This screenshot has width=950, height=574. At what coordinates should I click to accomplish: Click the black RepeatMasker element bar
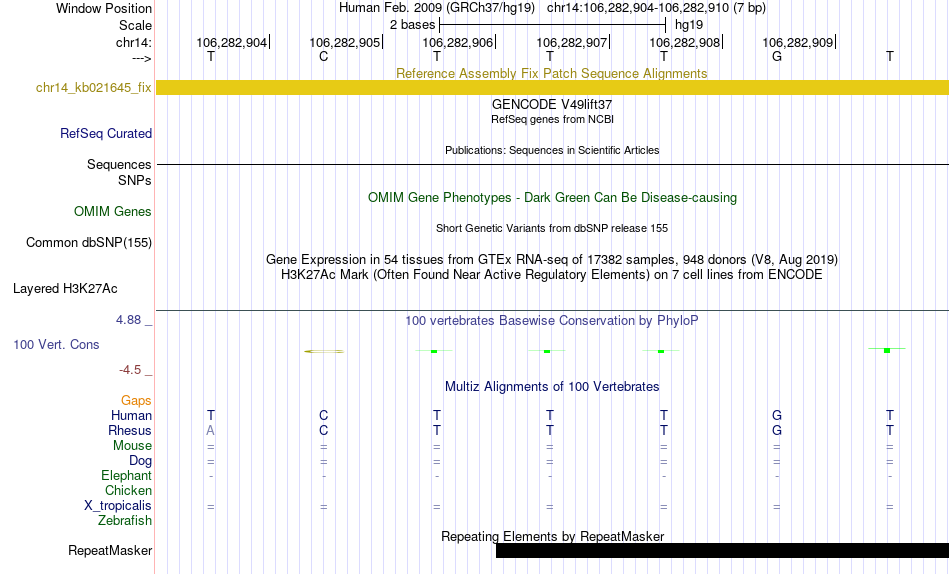(x=722, y=550)
